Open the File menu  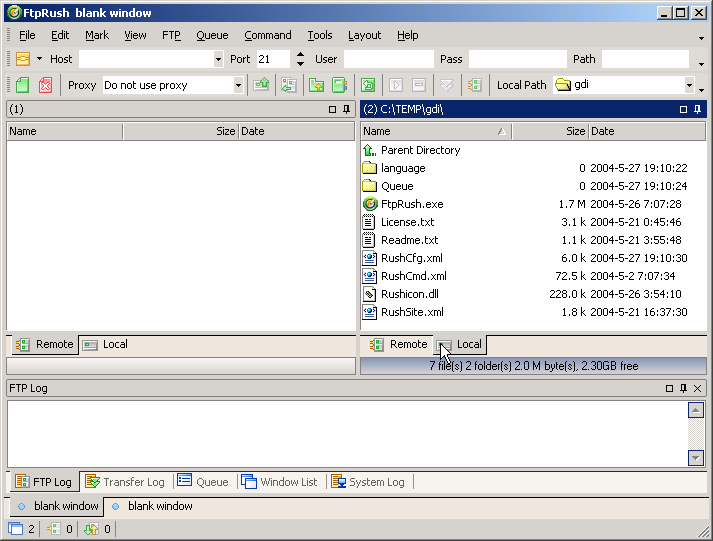pyautogui.click(x=27, y=35)
